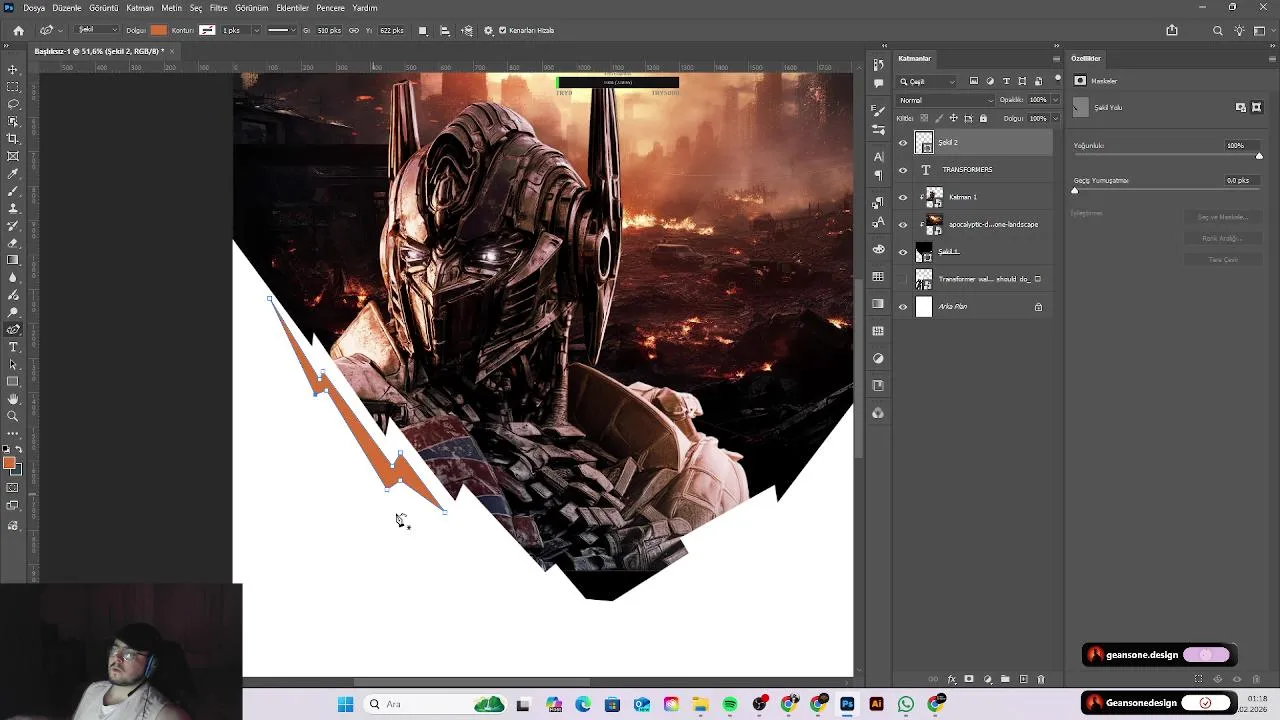Open Spotify from the taskbar
This screenshot has height=720, width=1280.
[x=730, y=704]
